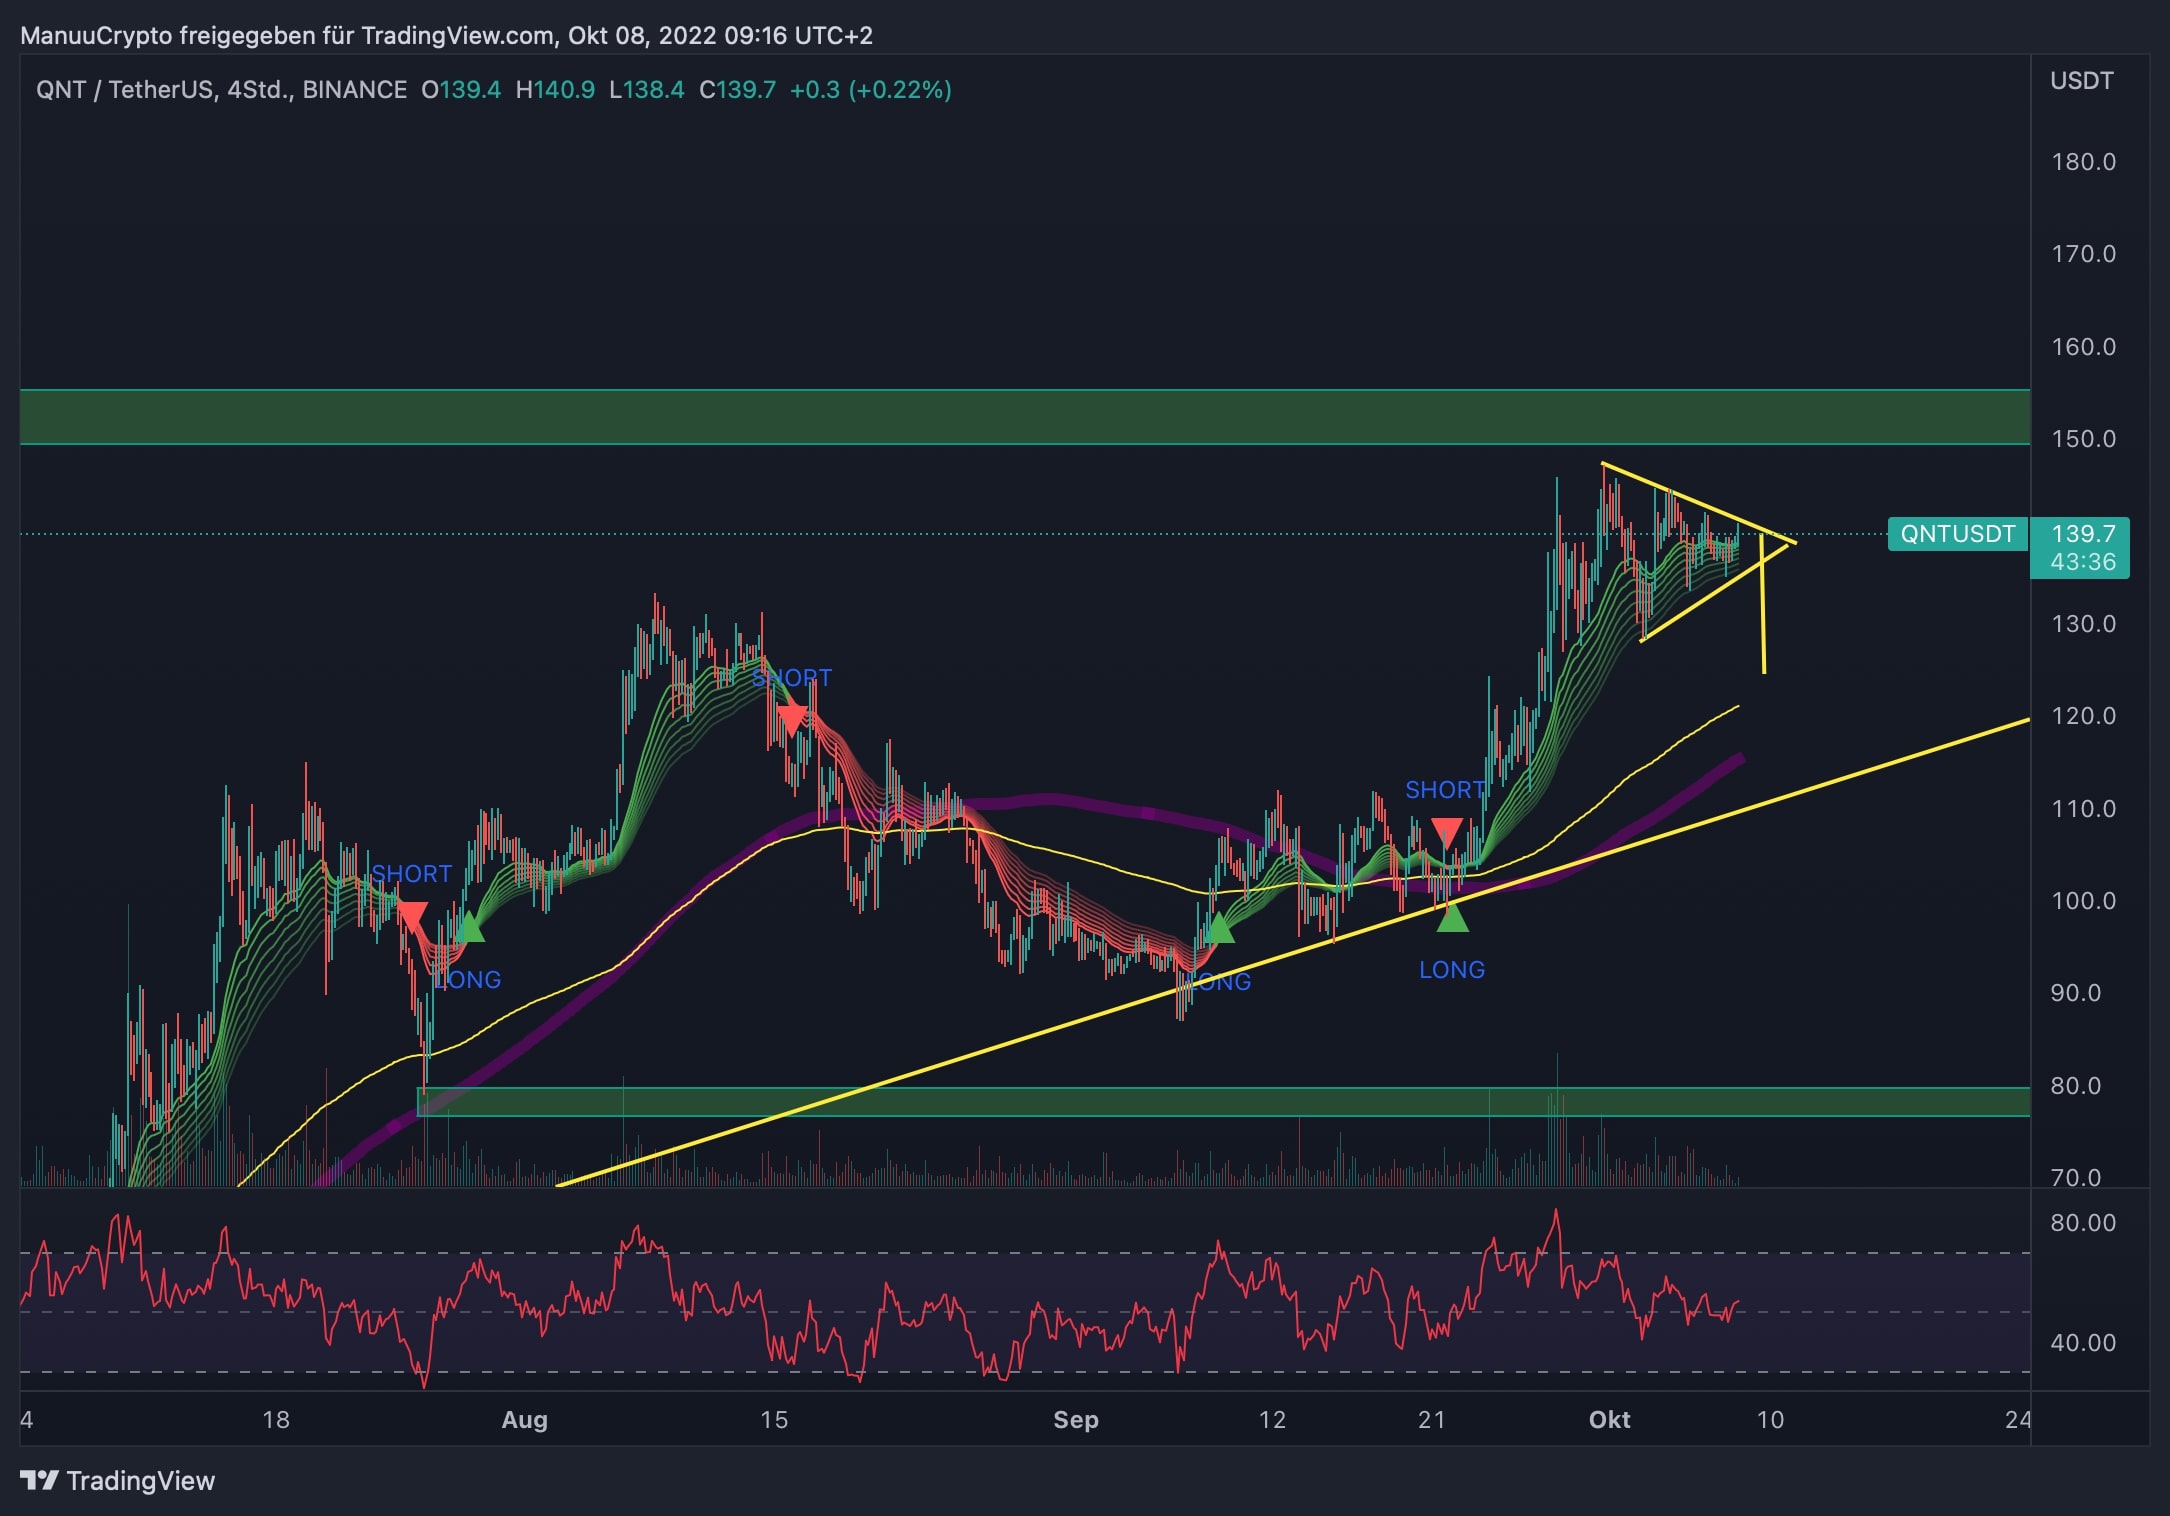Image resolution: width=2170 pixels, height=1516 pixels.
Task: Click the USDT currency label on price axis
Action: click(x=2081, y=81)
